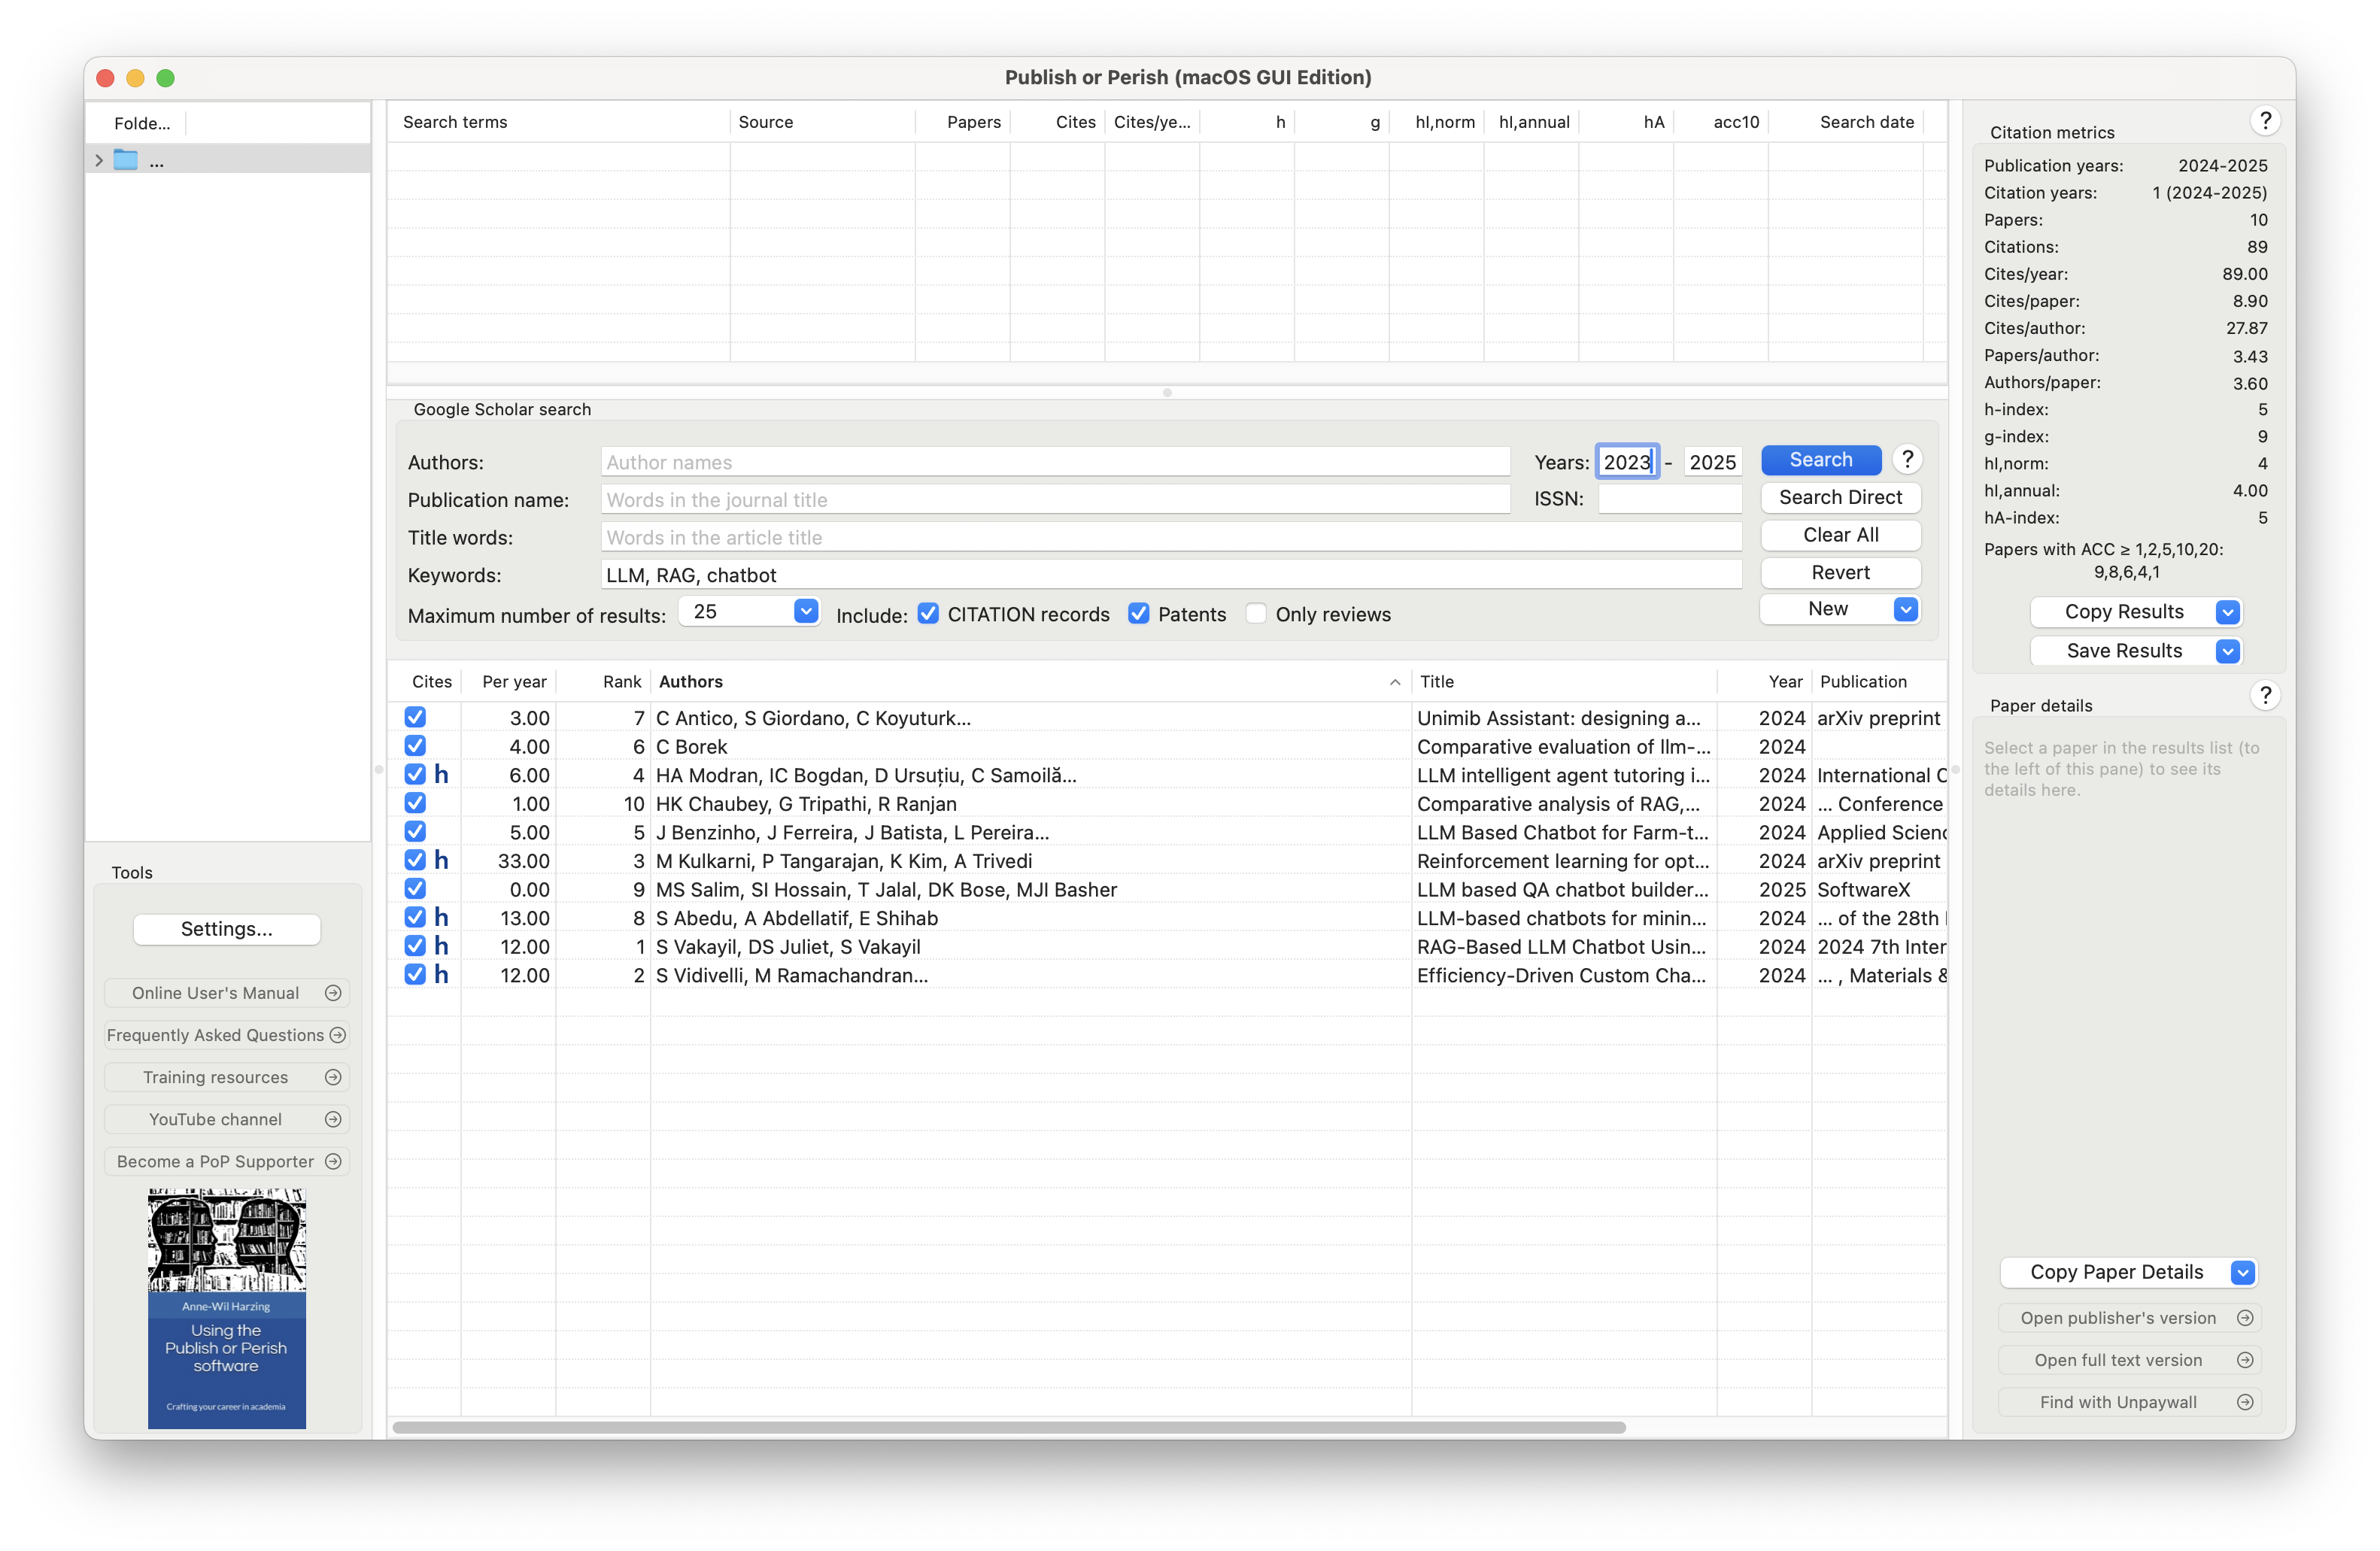2380x1551 pixels.
Task: Click the Become a PoP Supporter arrow icon
Action: 333,1161
